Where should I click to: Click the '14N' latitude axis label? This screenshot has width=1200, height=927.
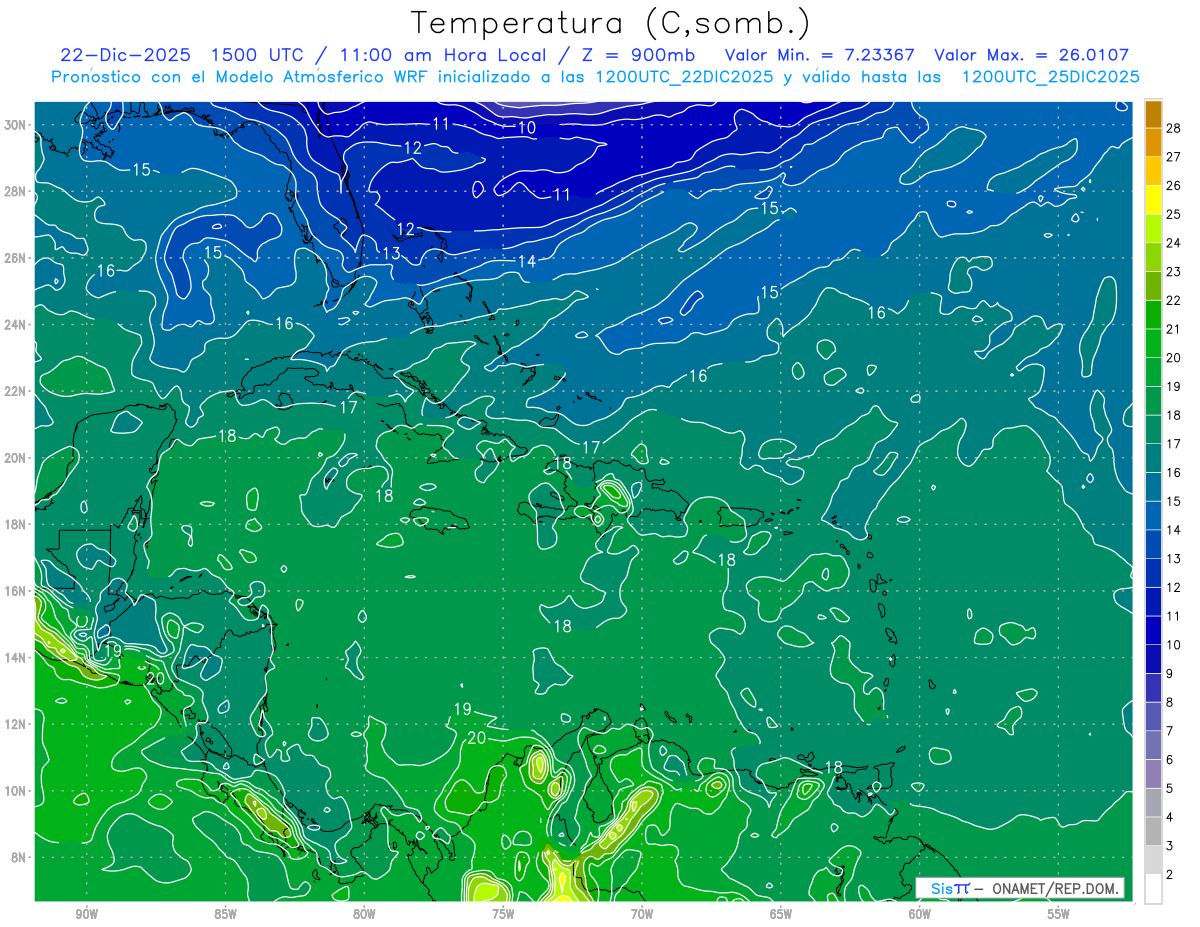click(x=16, y=657)
